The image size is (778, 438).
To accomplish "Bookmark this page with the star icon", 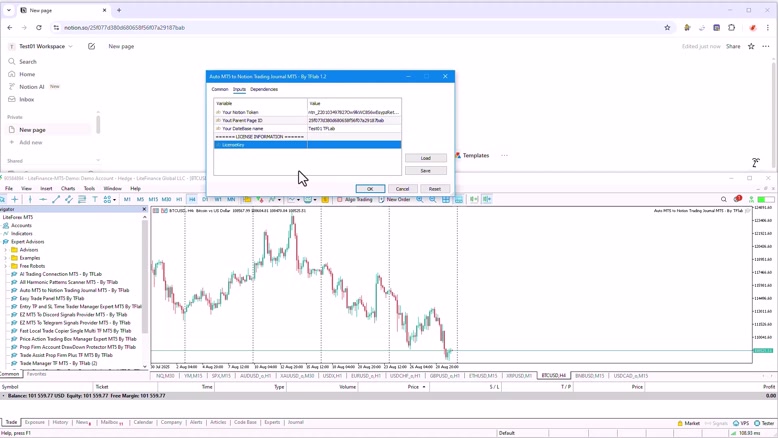I will pos(751,46).
